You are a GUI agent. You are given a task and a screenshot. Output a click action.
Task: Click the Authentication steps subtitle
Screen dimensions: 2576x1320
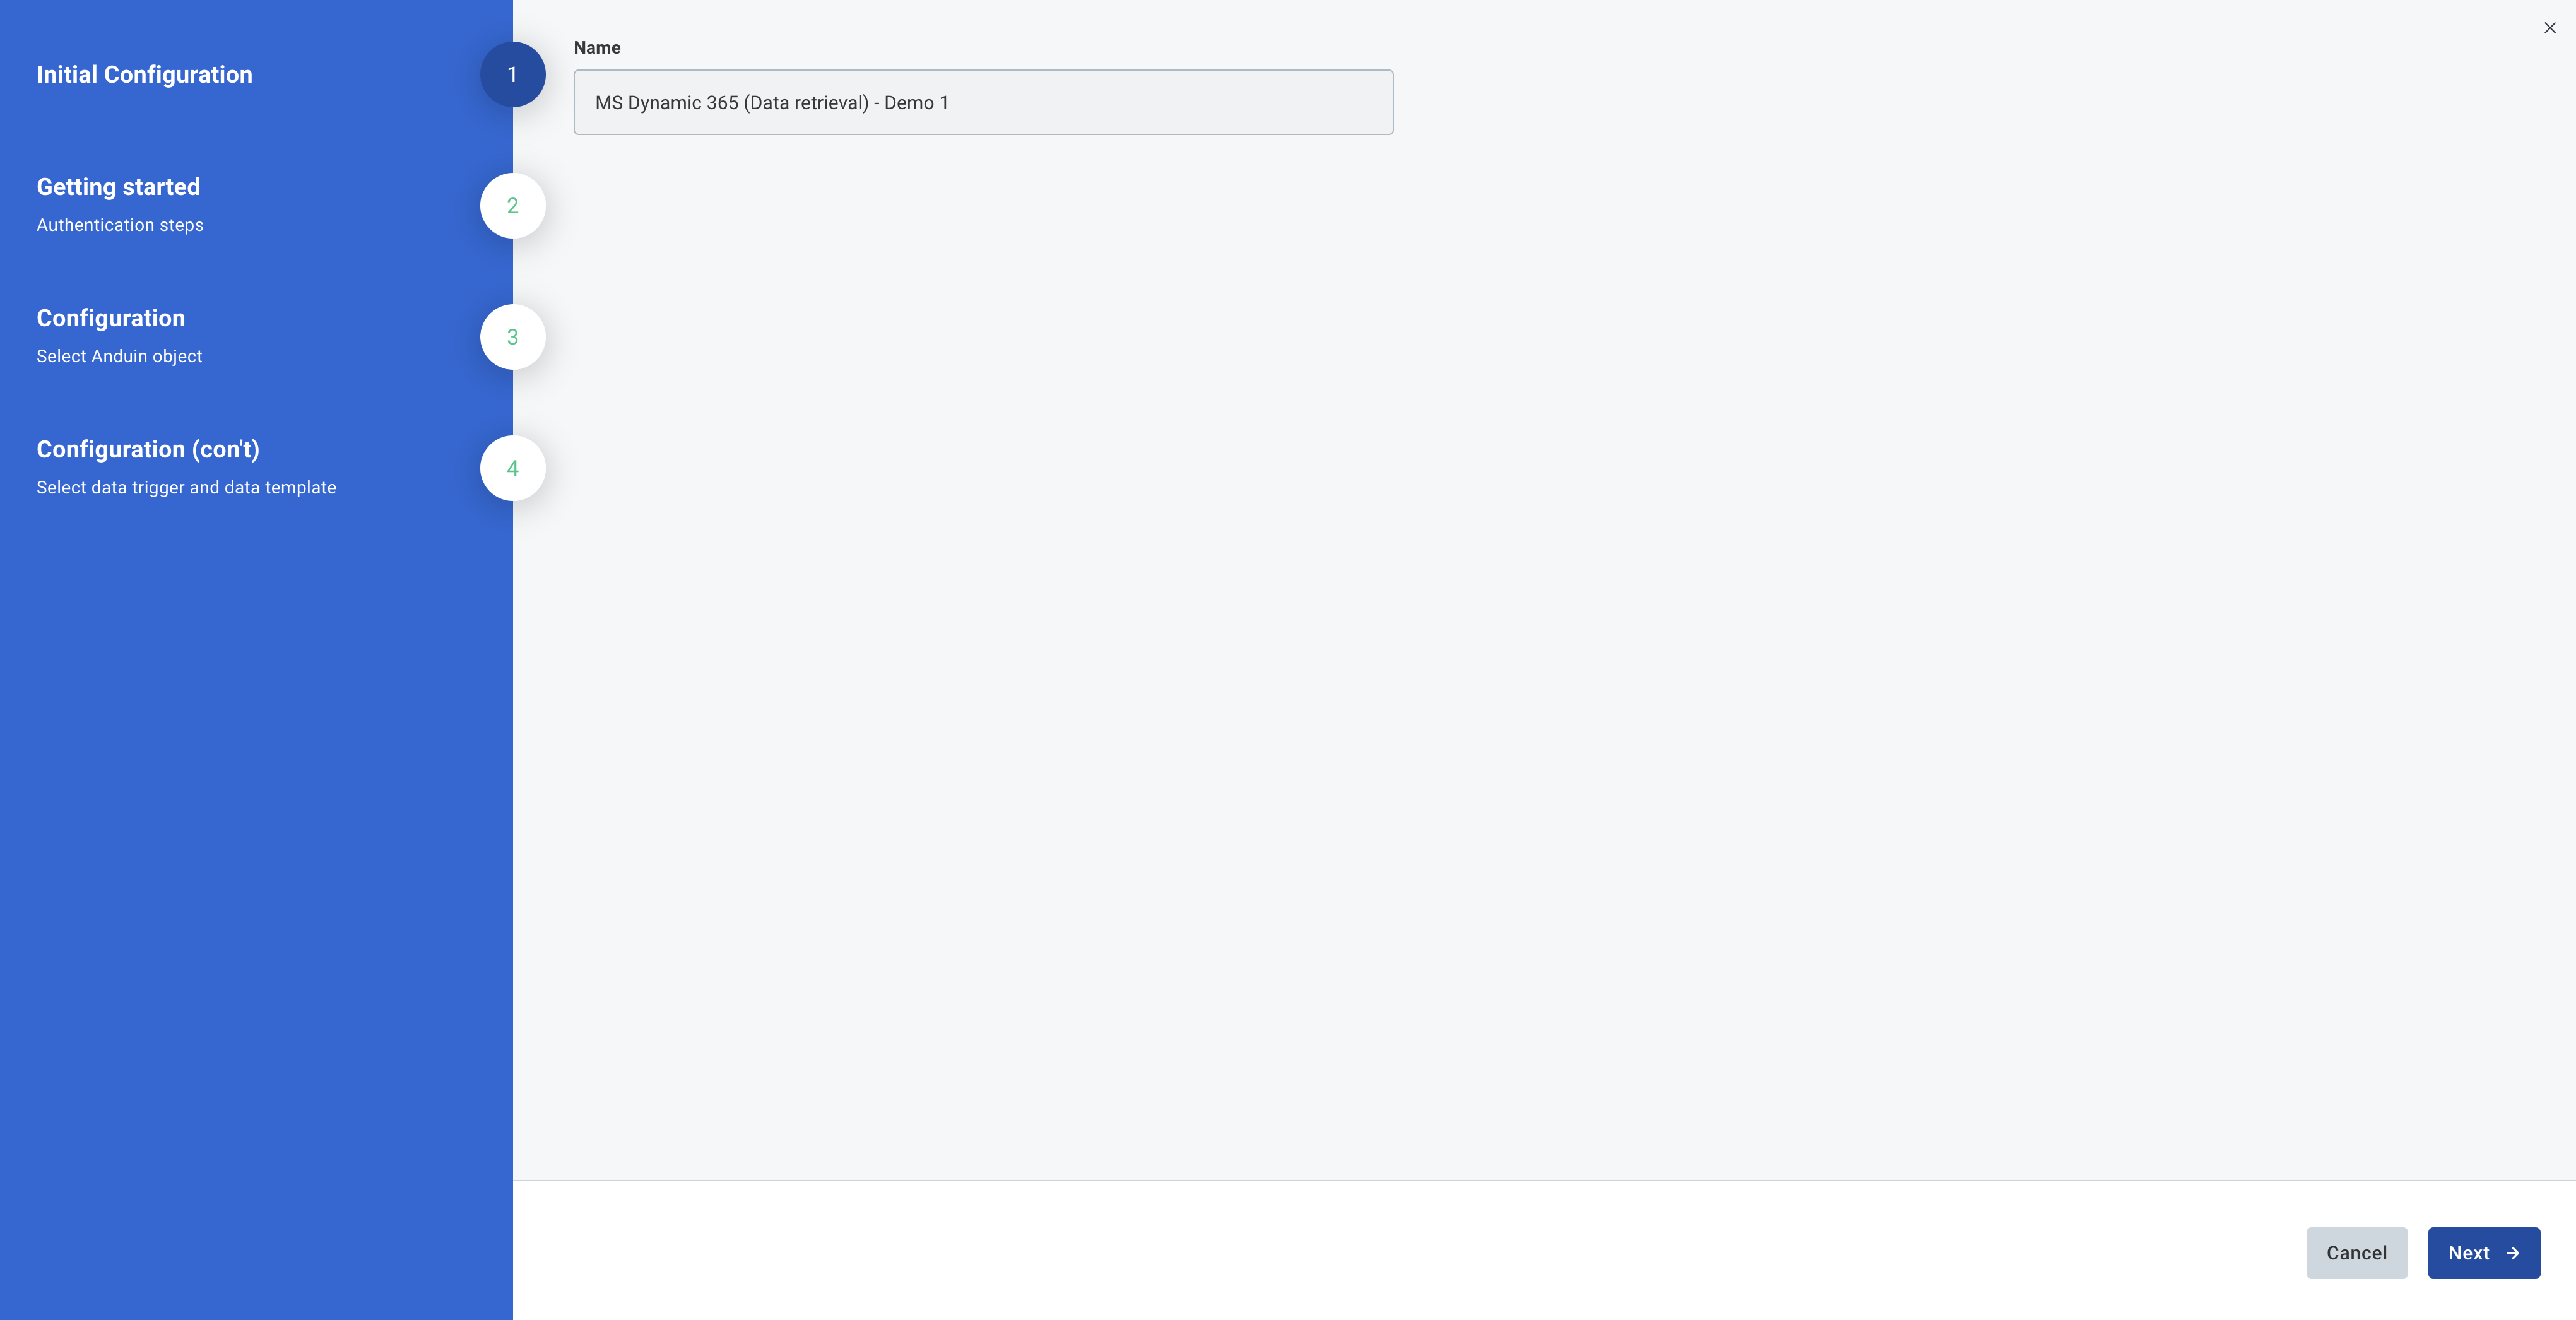(120, 225)
